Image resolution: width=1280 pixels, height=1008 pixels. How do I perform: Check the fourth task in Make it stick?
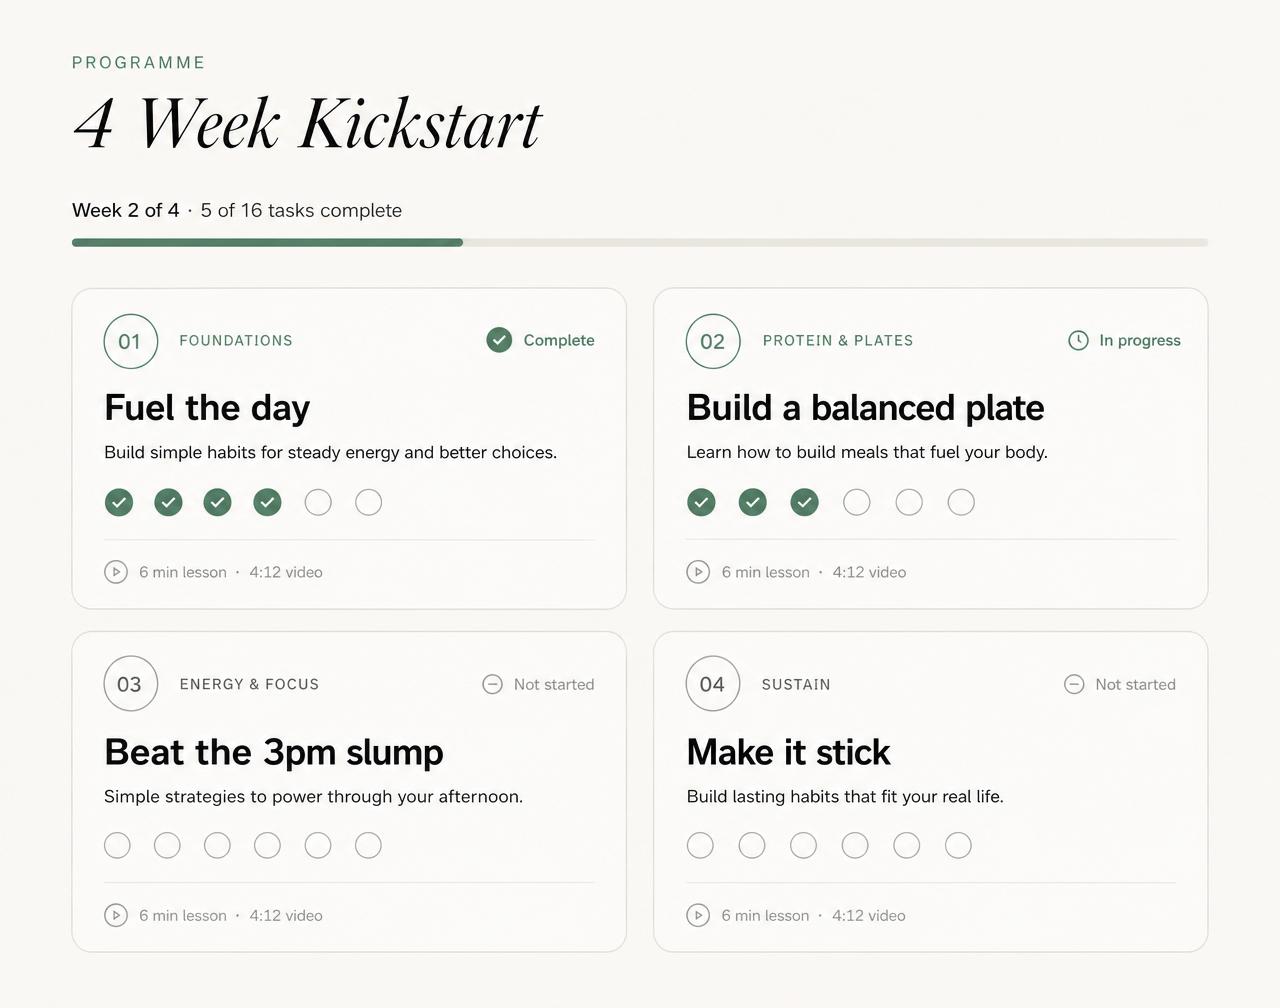point(855,845)
